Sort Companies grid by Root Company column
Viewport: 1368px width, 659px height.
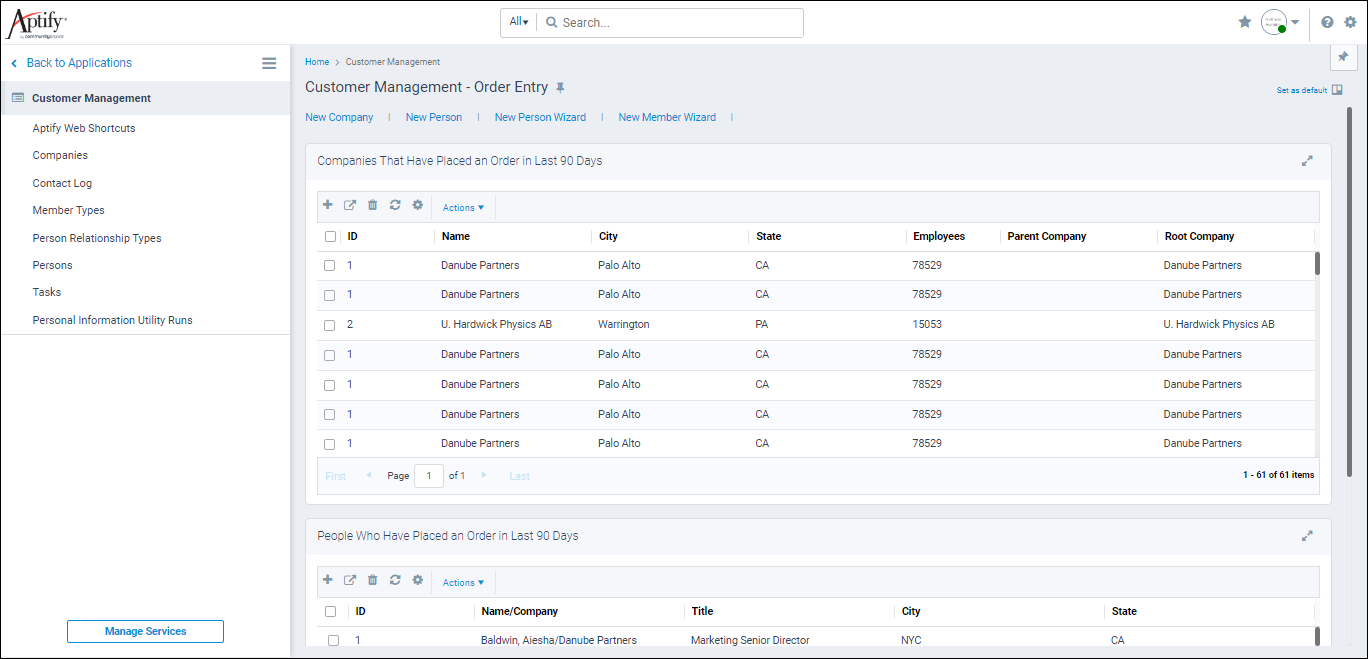[1199, 237]
